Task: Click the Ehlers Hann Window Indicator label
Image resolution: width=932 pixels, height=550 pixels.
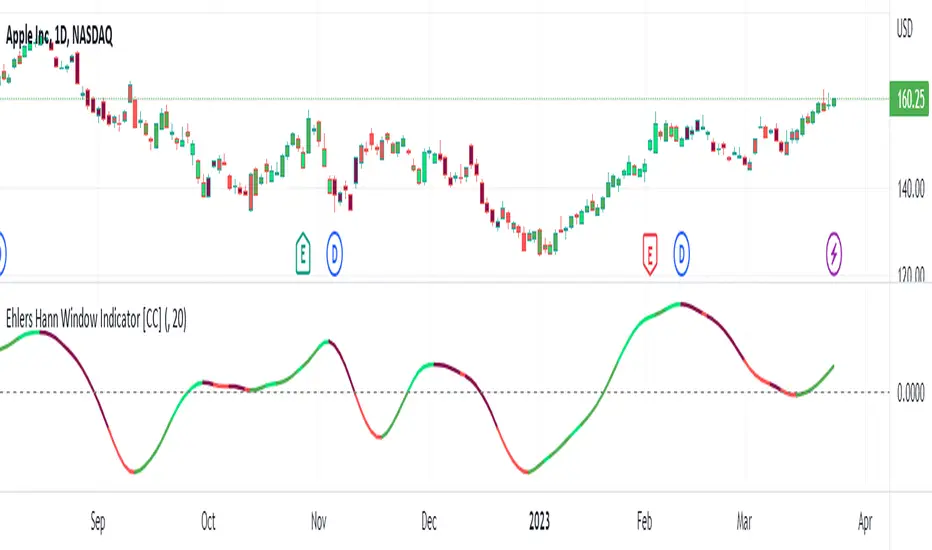Action: 96,319
